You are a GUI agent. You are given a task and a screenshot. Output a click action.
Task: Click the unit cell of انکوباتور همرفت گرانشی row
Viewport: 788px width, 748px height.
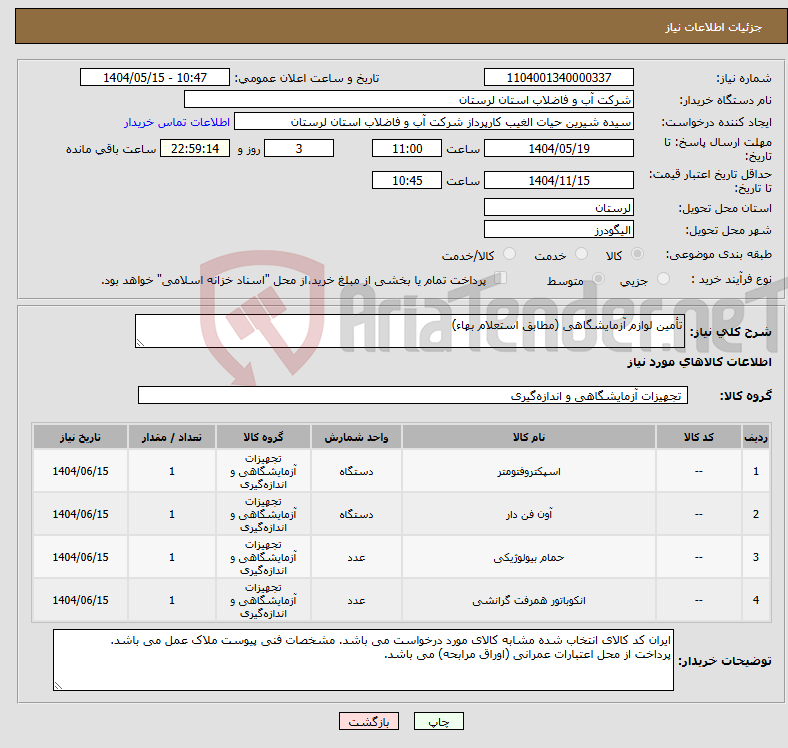[x=356, y=600]
